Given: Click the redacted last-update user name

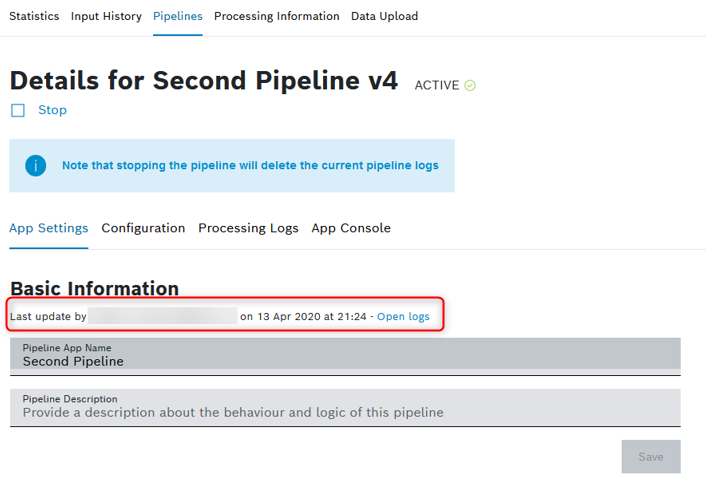Looking at the screenshot, I should click(163, 316).
